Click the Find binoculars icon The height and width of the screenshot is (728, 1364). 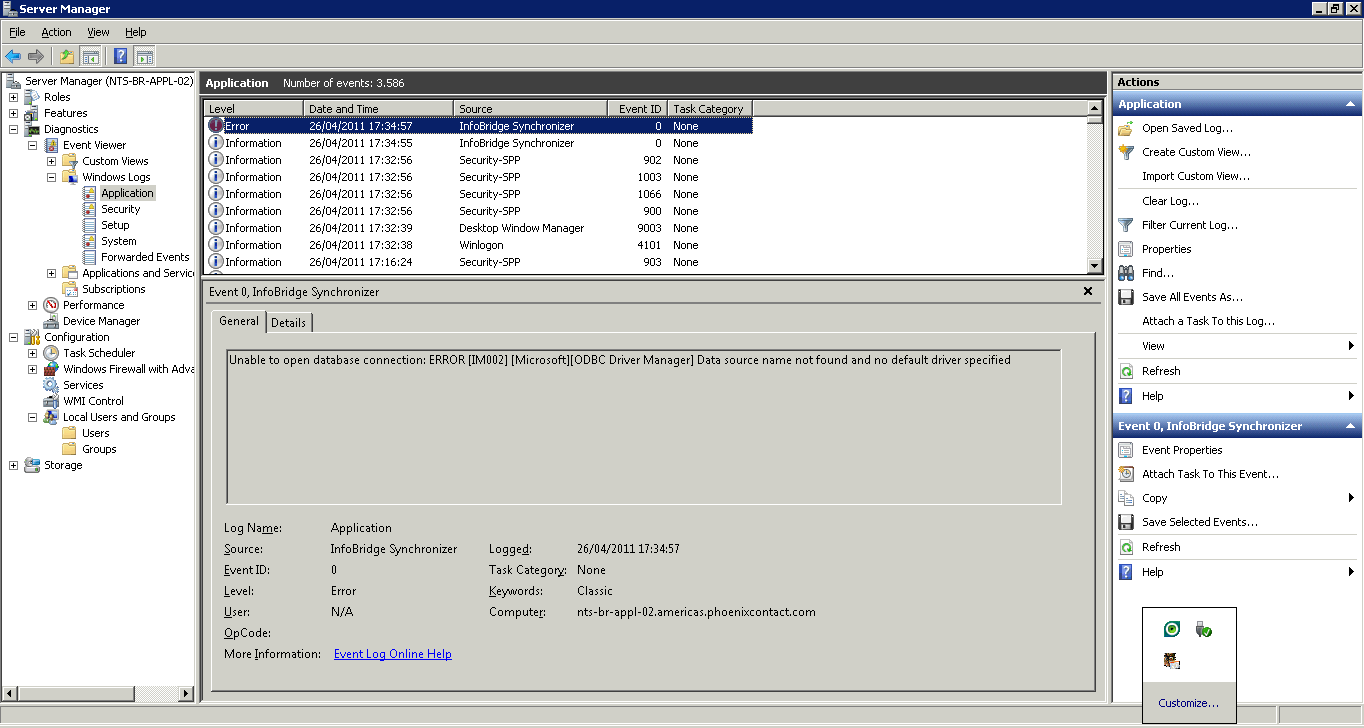coord(1126,273)
